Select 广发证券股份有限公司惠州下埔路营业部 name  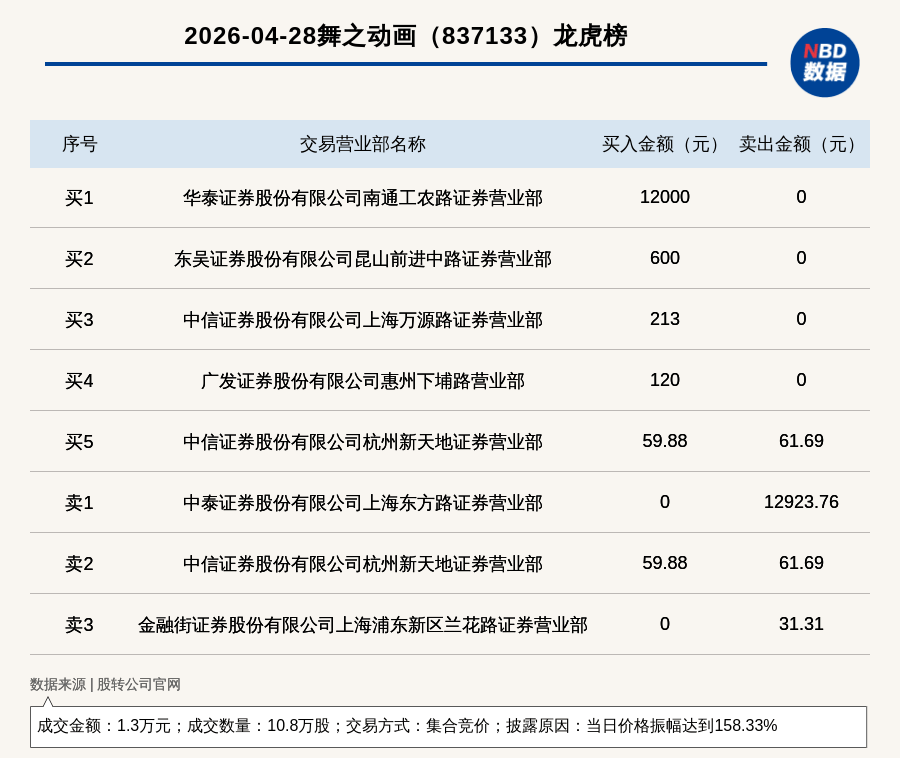pos(363,381)
